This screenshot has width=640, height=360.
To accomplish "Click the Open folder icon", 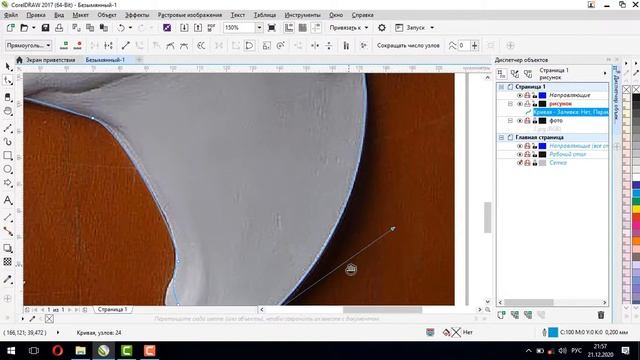I will click(24, 28).
